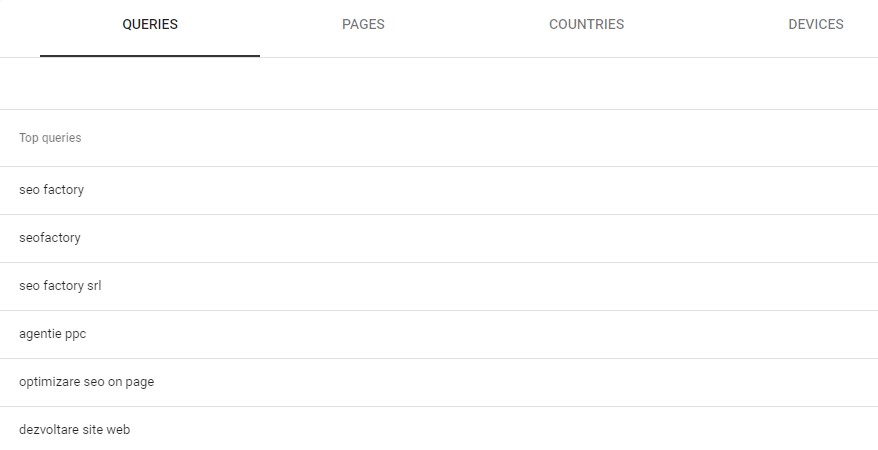Viewport: 878px width, 450px height.
Task: Select the 'dezvoltare site web' query
Action: pyautogui.click(x=75, y=430)
